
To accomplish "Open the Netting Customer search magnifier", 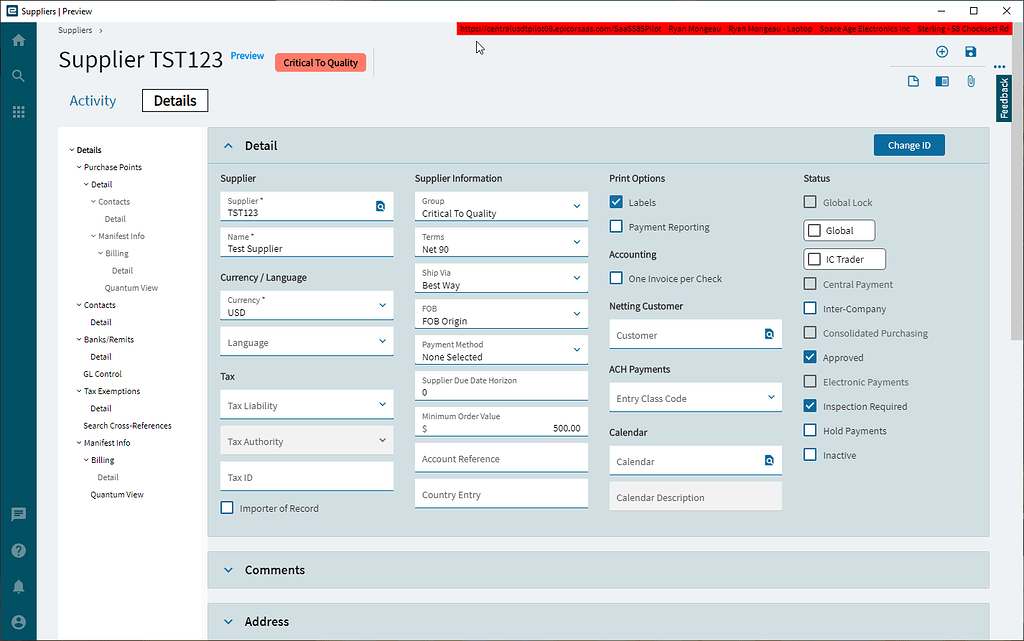I will point(768,334).
